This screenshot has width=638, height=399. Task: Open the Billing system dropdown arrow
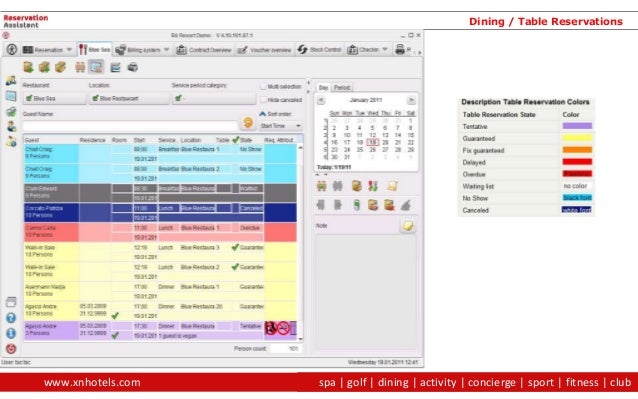166,50
